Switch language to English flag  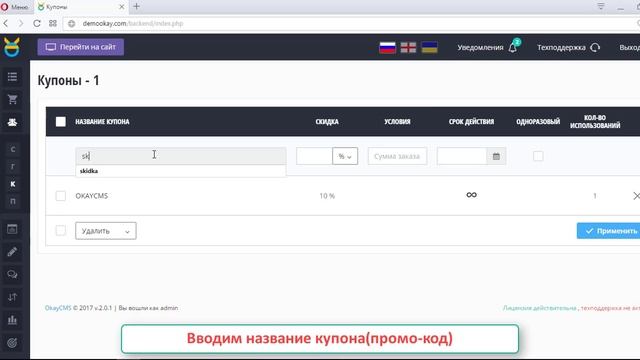coord(408,47)
